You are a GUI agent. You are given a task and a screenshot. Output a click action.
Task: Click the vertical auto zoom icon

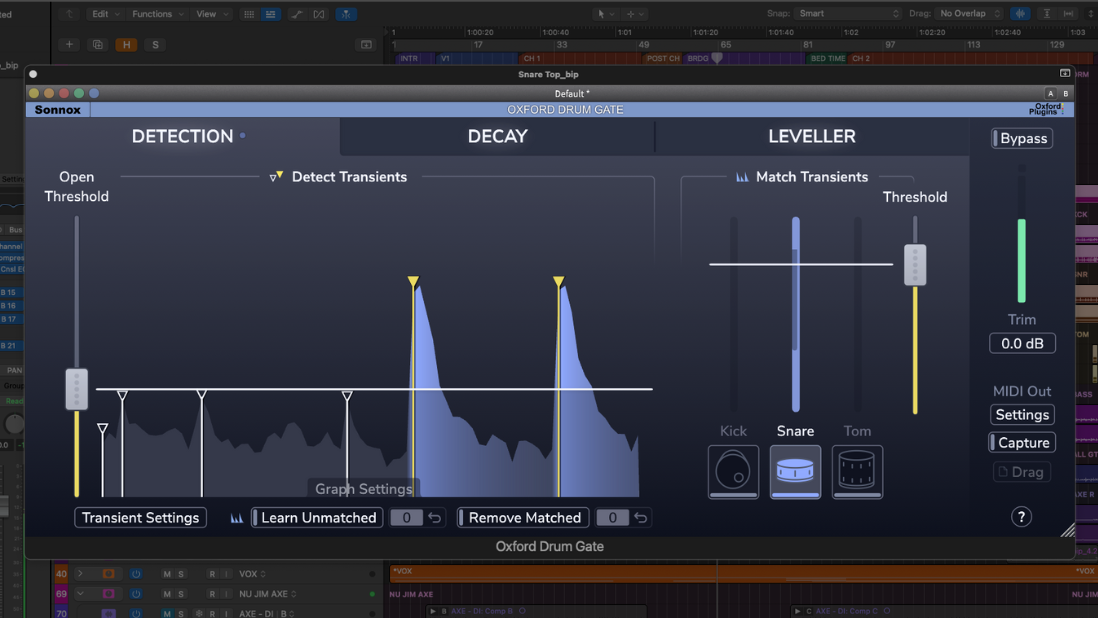click(x=1047, y=14)
